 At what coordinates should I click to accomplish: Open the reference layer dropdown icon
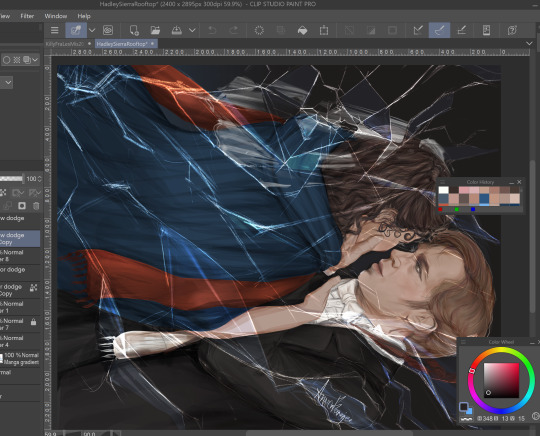(18, 193)
